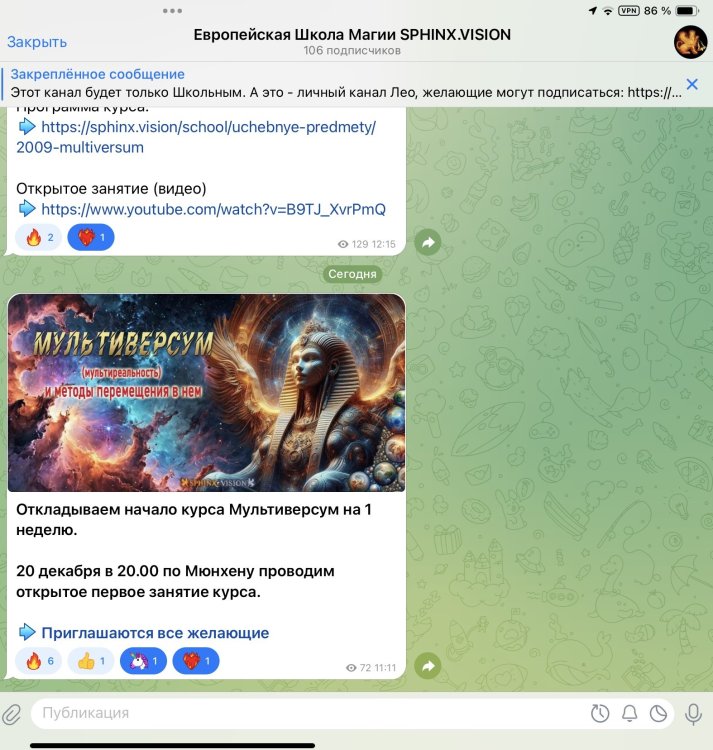713x750 pixels.
Task: Open the Мультиверсум banner image
Action: (x=206, y=392)
